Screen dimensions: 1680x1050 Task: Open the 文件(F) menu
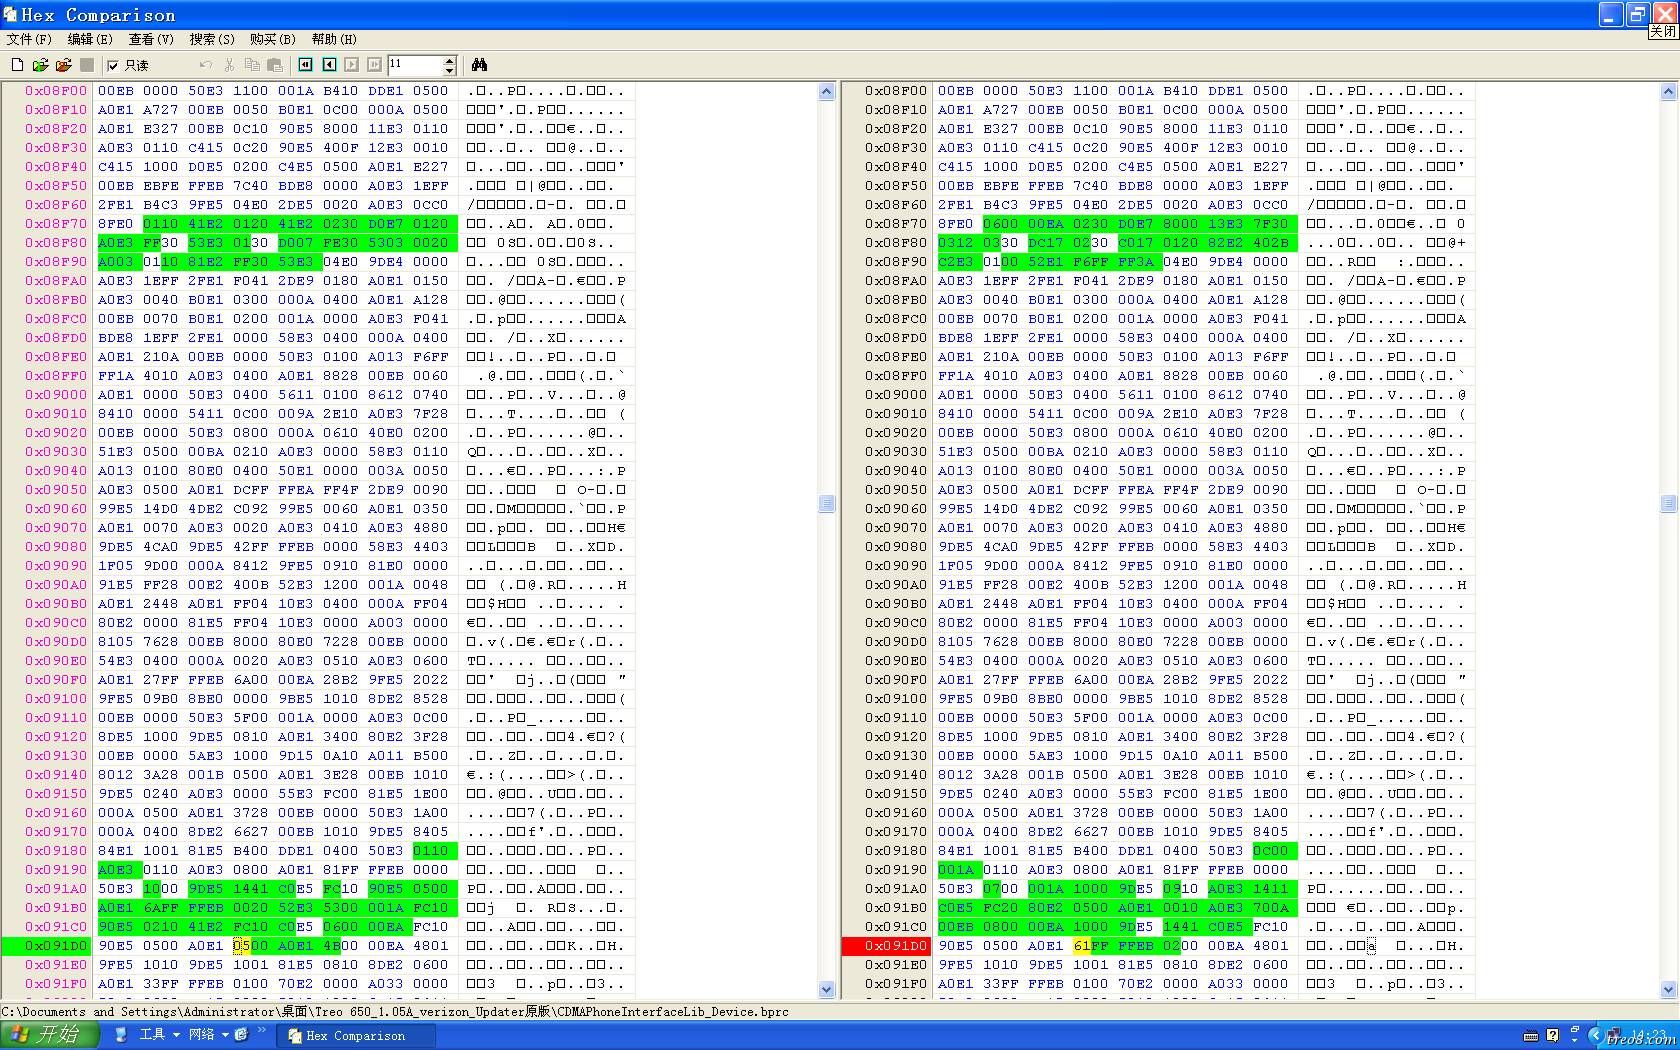coord(29,39)
